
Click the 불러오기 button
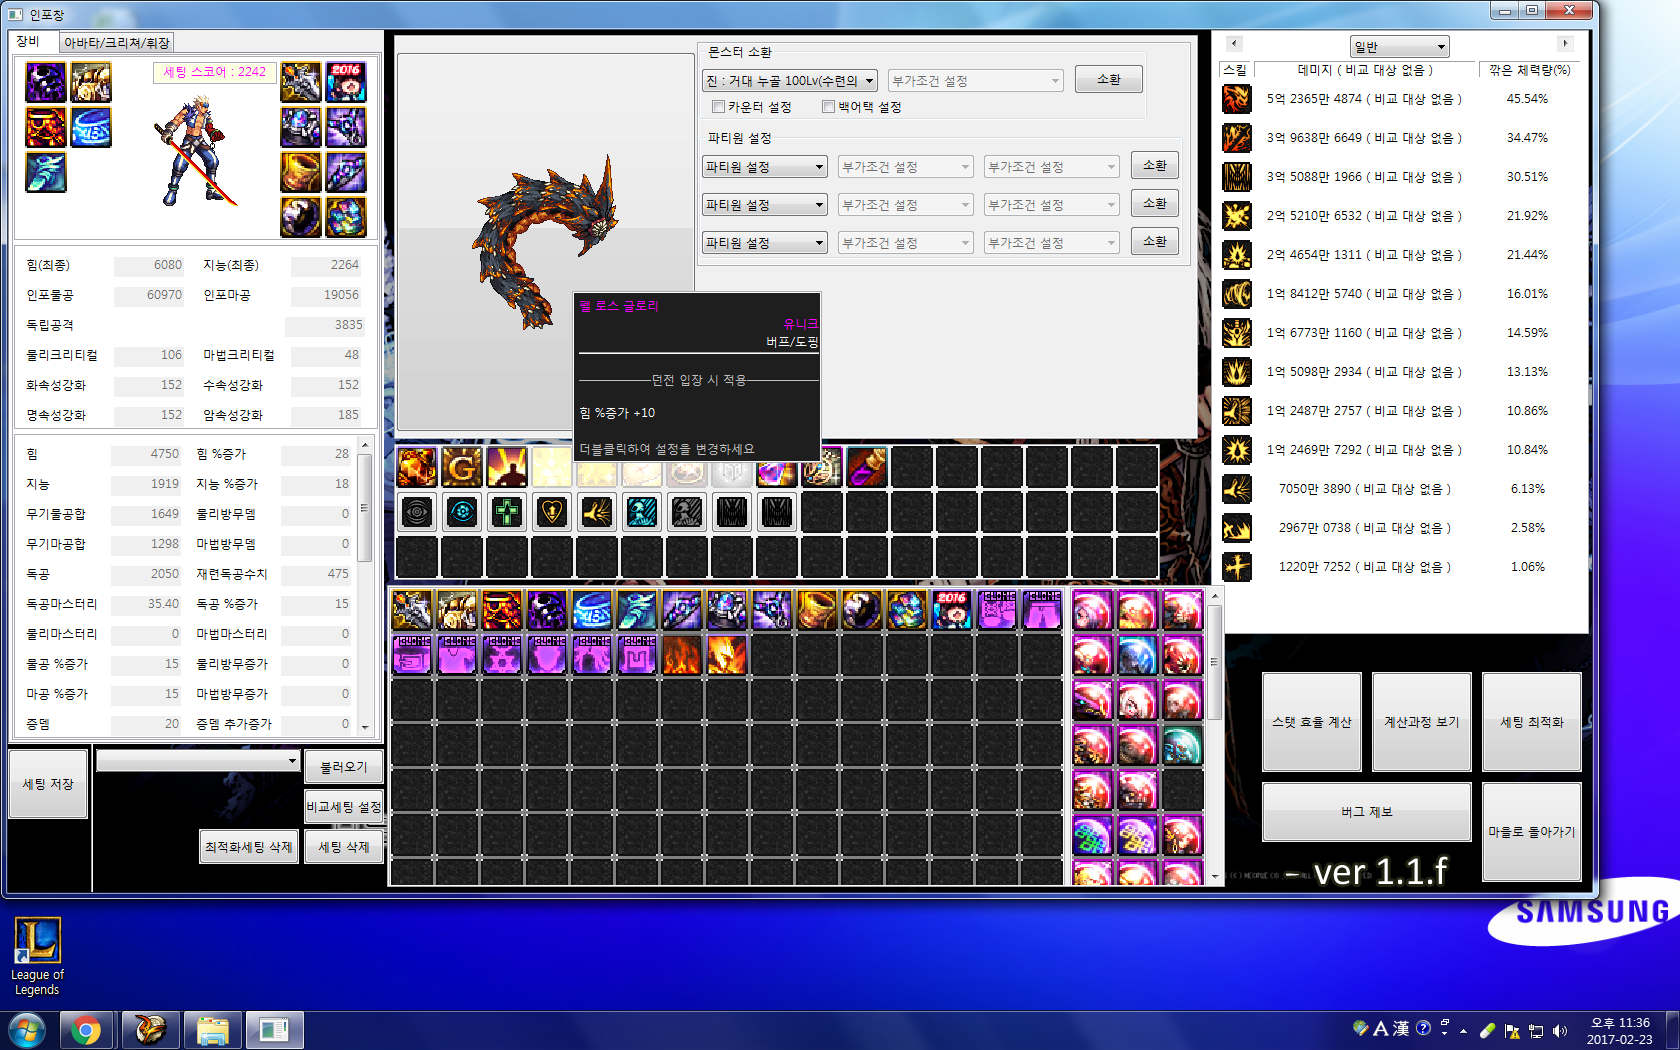click(343, 767)
